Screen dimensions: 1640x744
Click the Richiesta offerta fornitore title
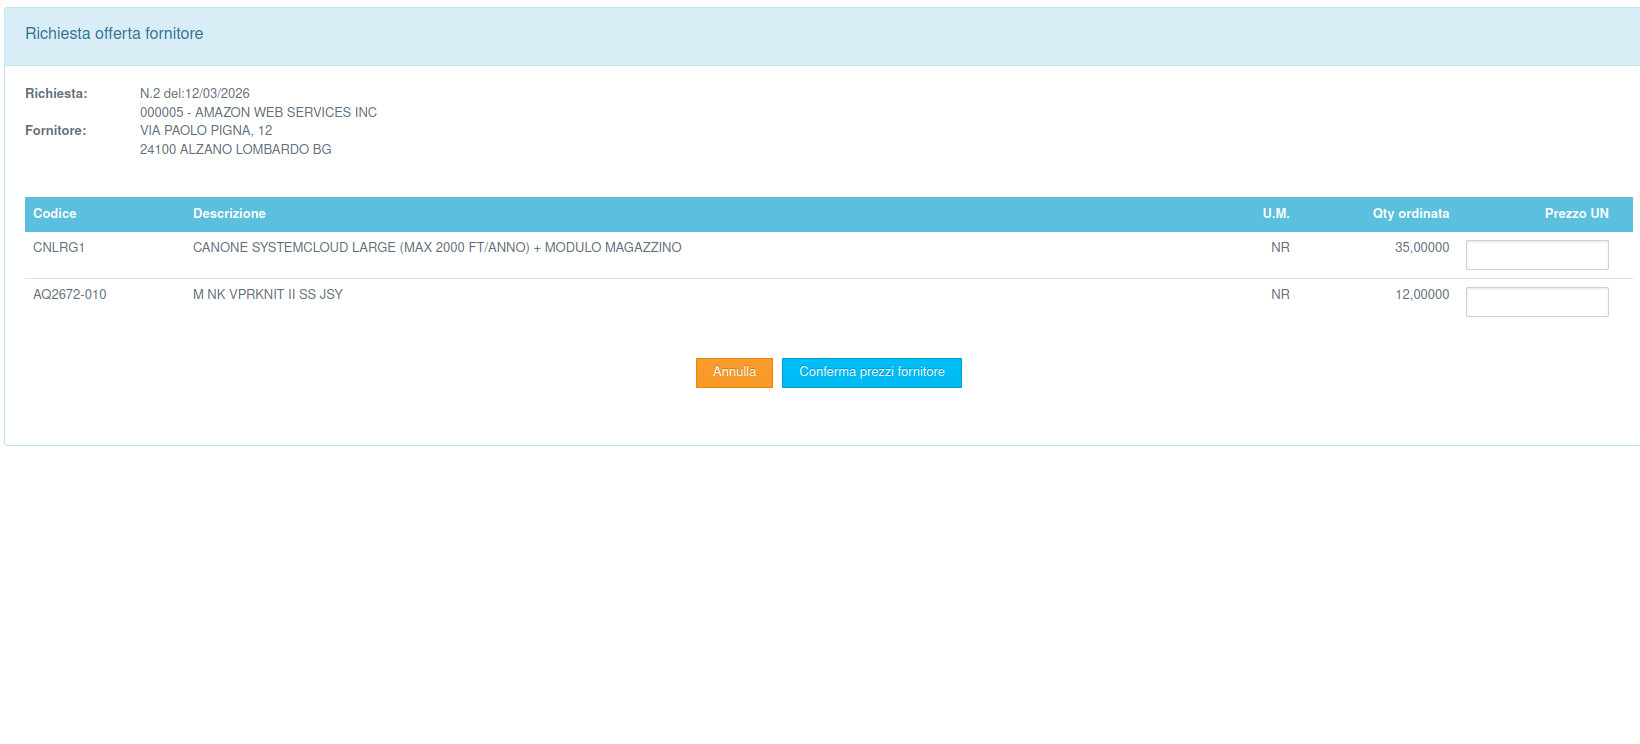(114, 34)
